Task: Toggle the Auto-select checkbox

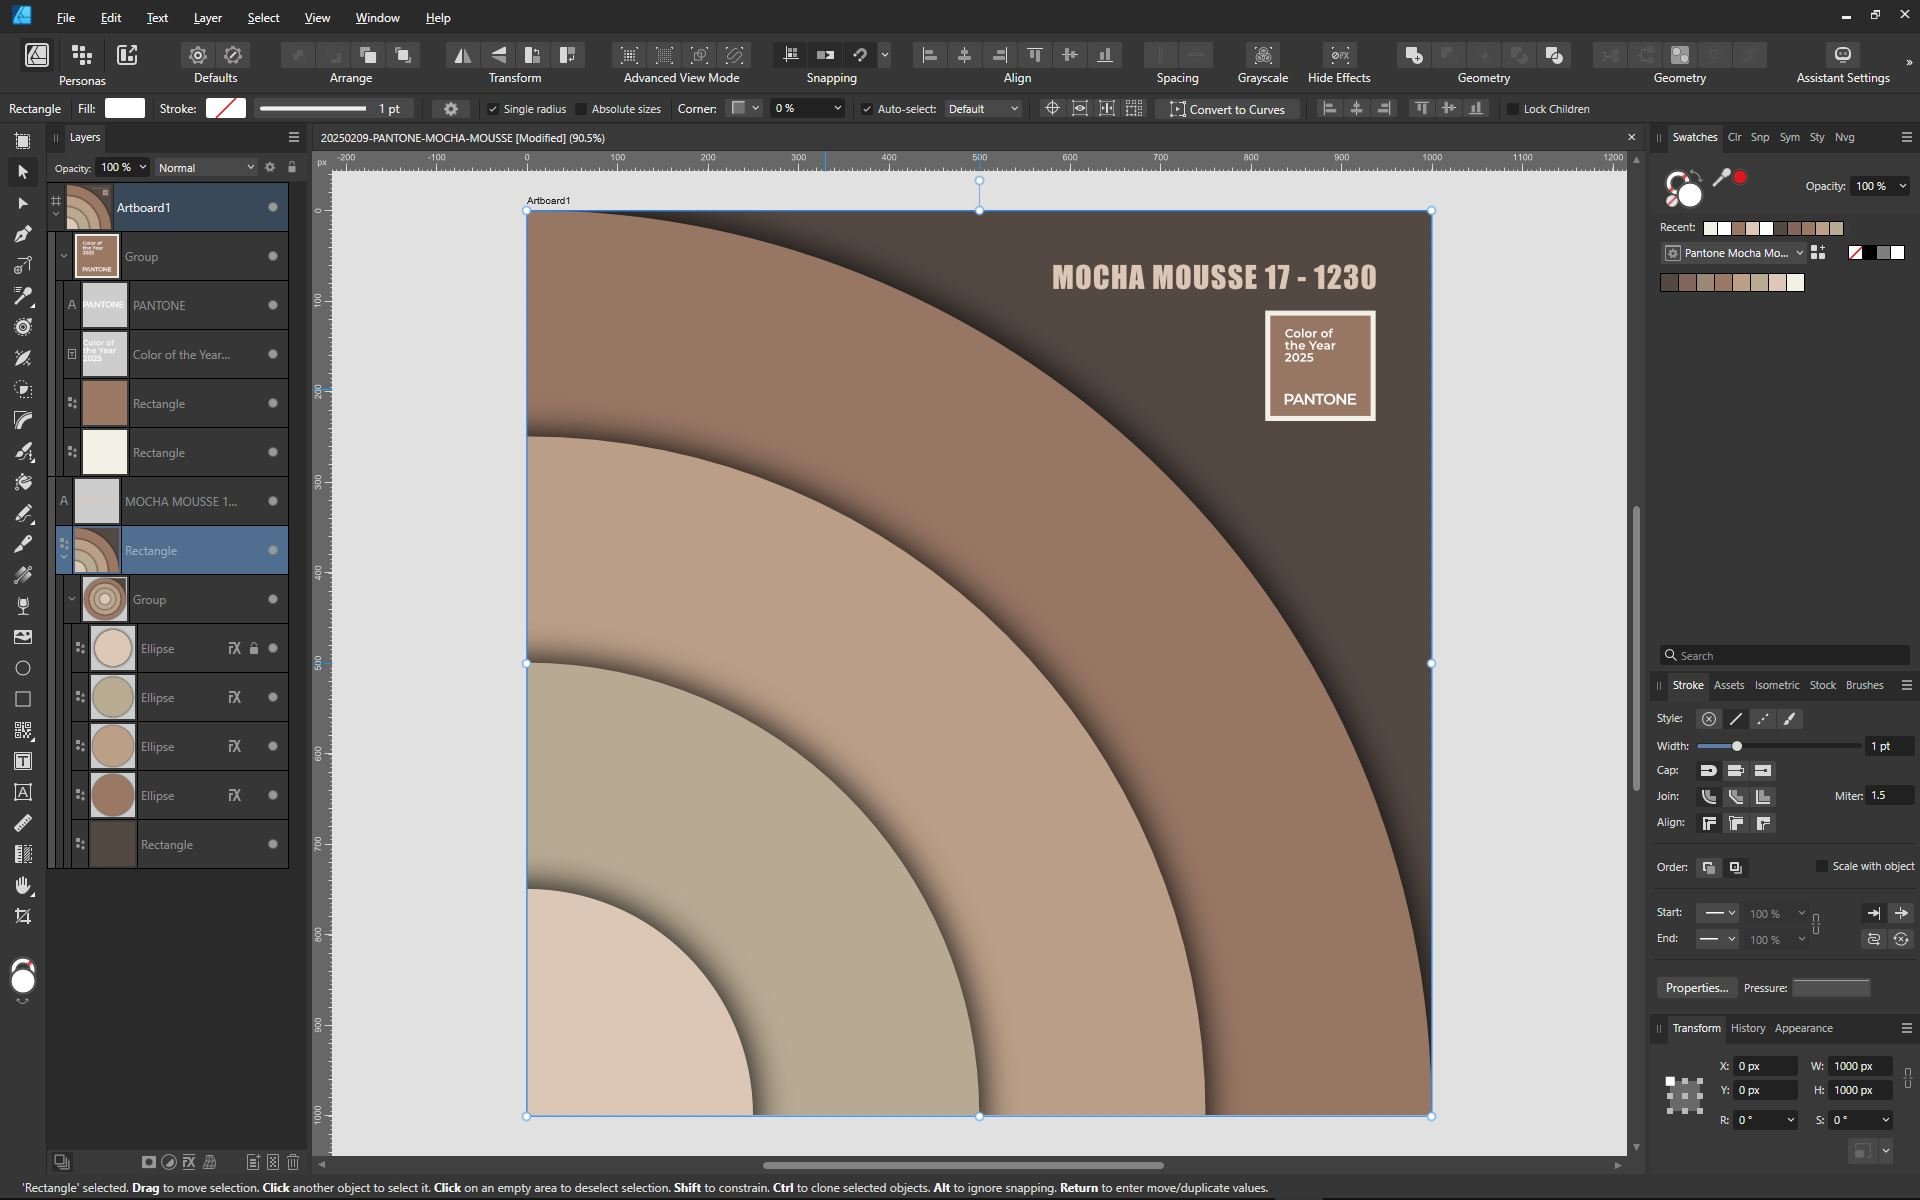Action: coord(866,109)
